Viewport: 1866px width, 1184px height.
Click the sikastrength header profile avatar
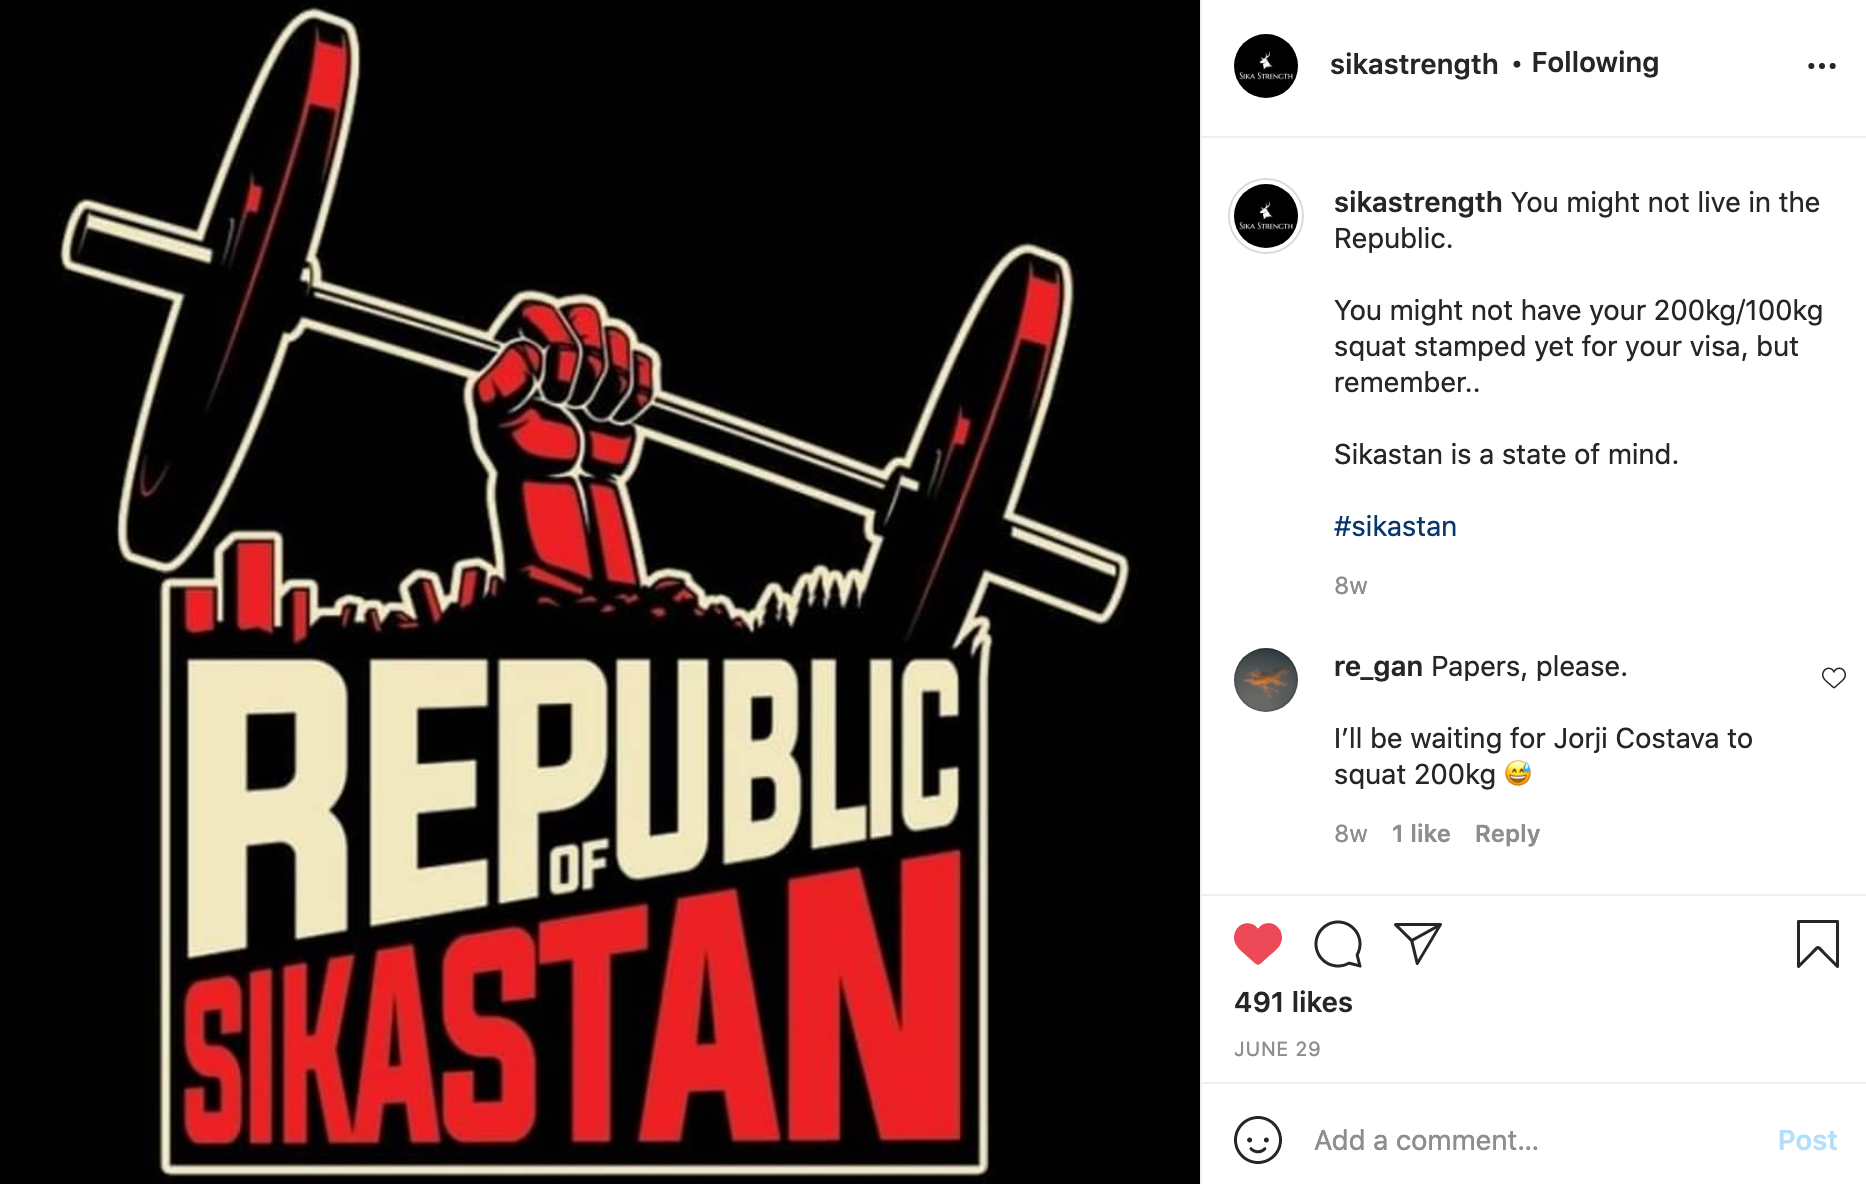pos(1266,66)
